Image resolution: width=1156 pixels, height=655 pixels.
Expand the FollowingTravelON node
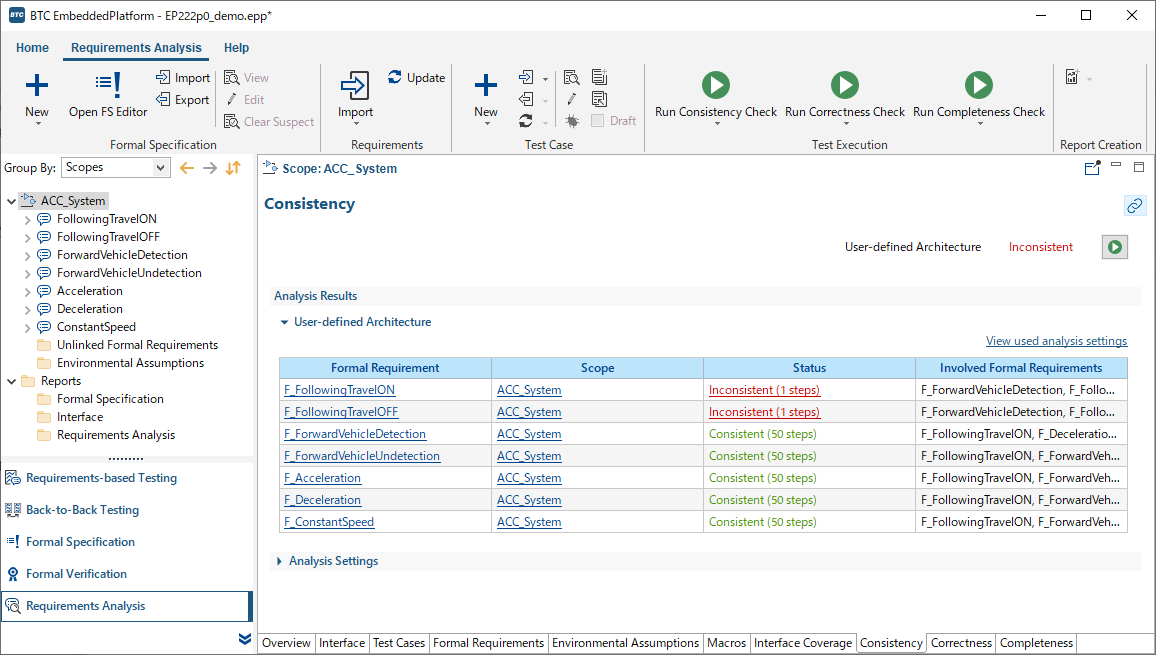click(27, 219)
